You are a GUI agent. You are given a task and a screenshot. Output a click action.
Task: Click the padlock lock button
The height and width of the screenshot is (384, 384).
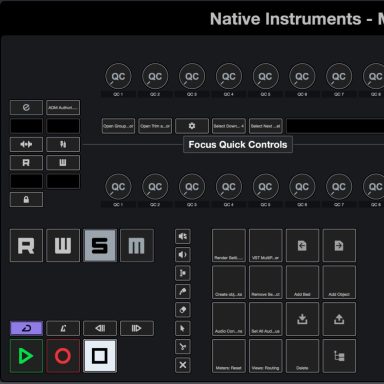point(26,199)
